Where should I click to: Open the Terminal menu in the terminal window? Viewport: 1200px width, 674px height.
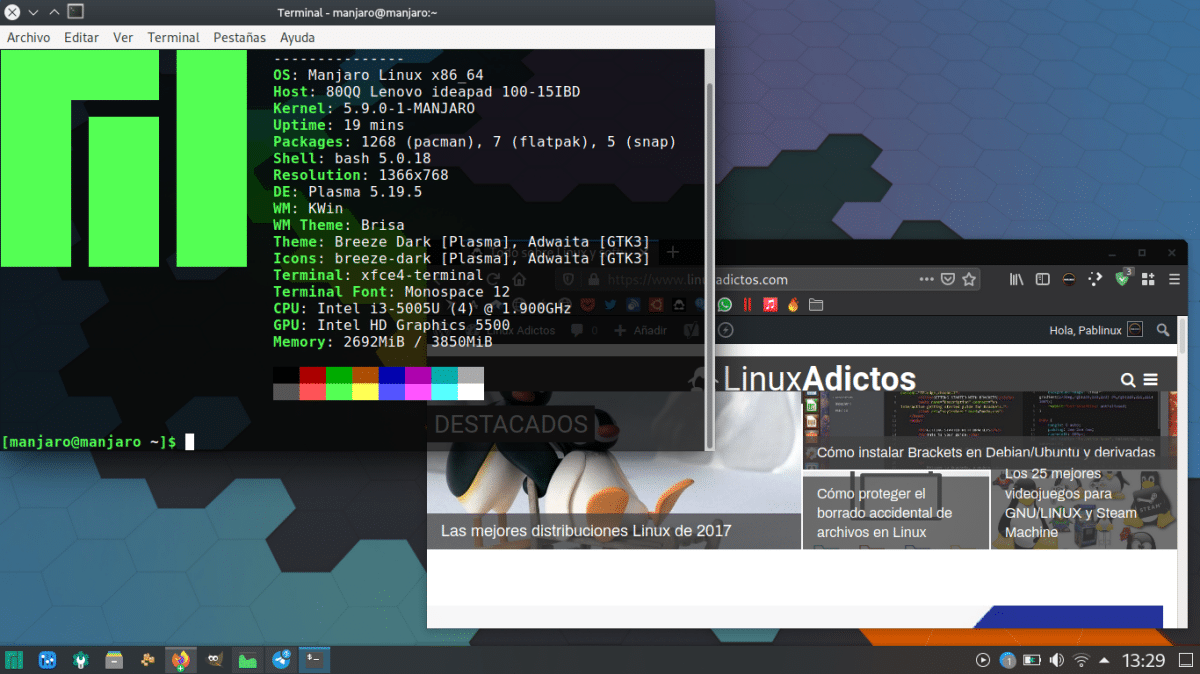point(173,37)
